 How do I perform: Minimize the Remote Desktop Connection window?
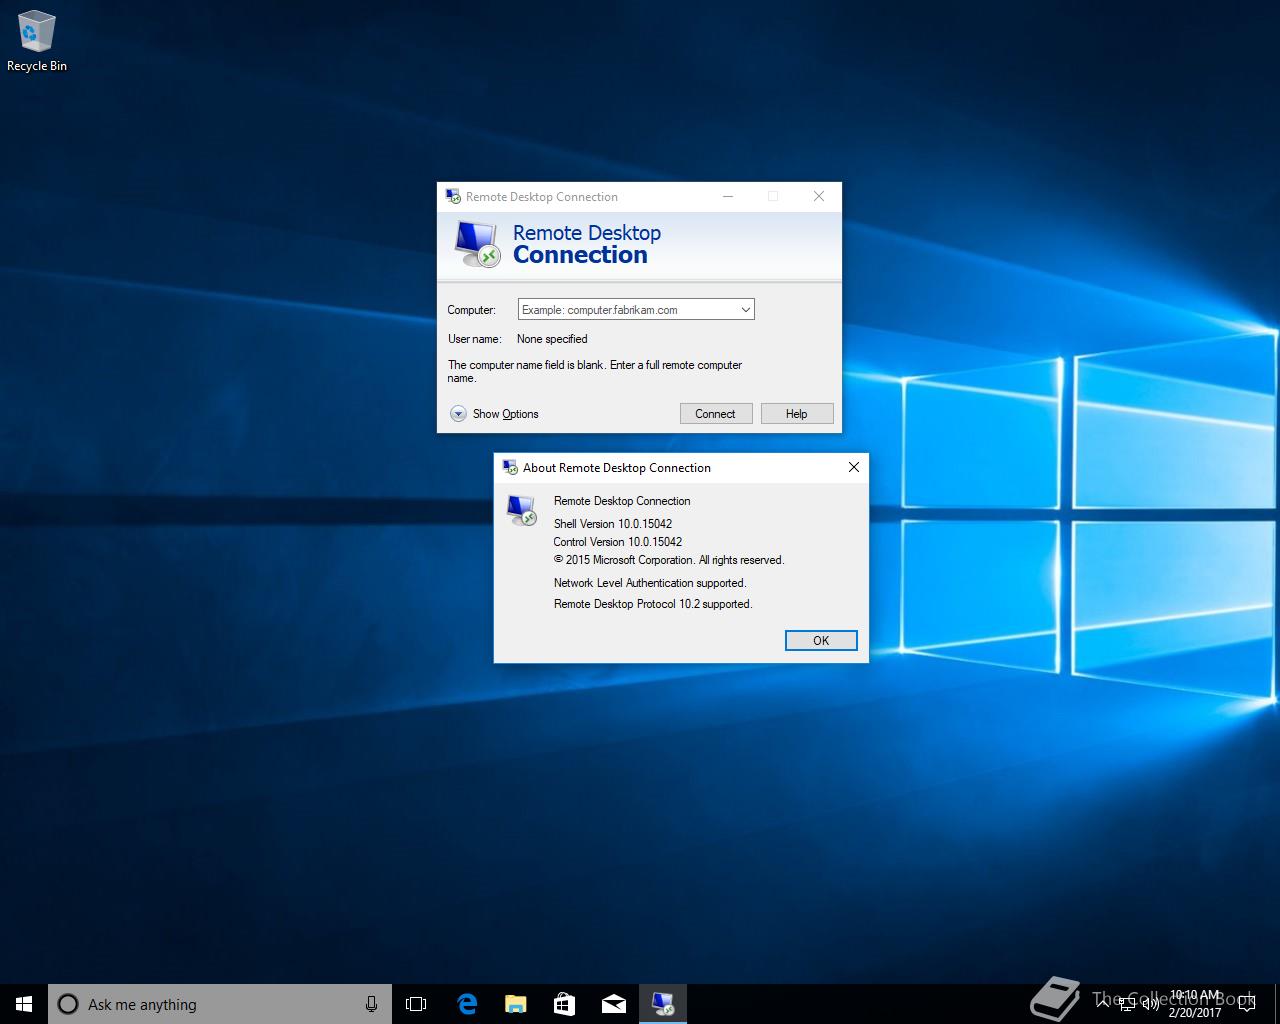728,196
